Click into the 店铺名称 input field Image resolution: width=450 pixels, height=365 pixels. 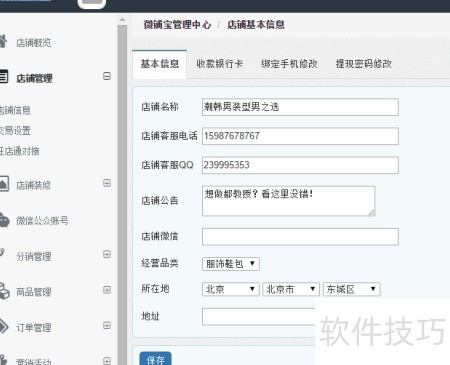pos(300,107)
